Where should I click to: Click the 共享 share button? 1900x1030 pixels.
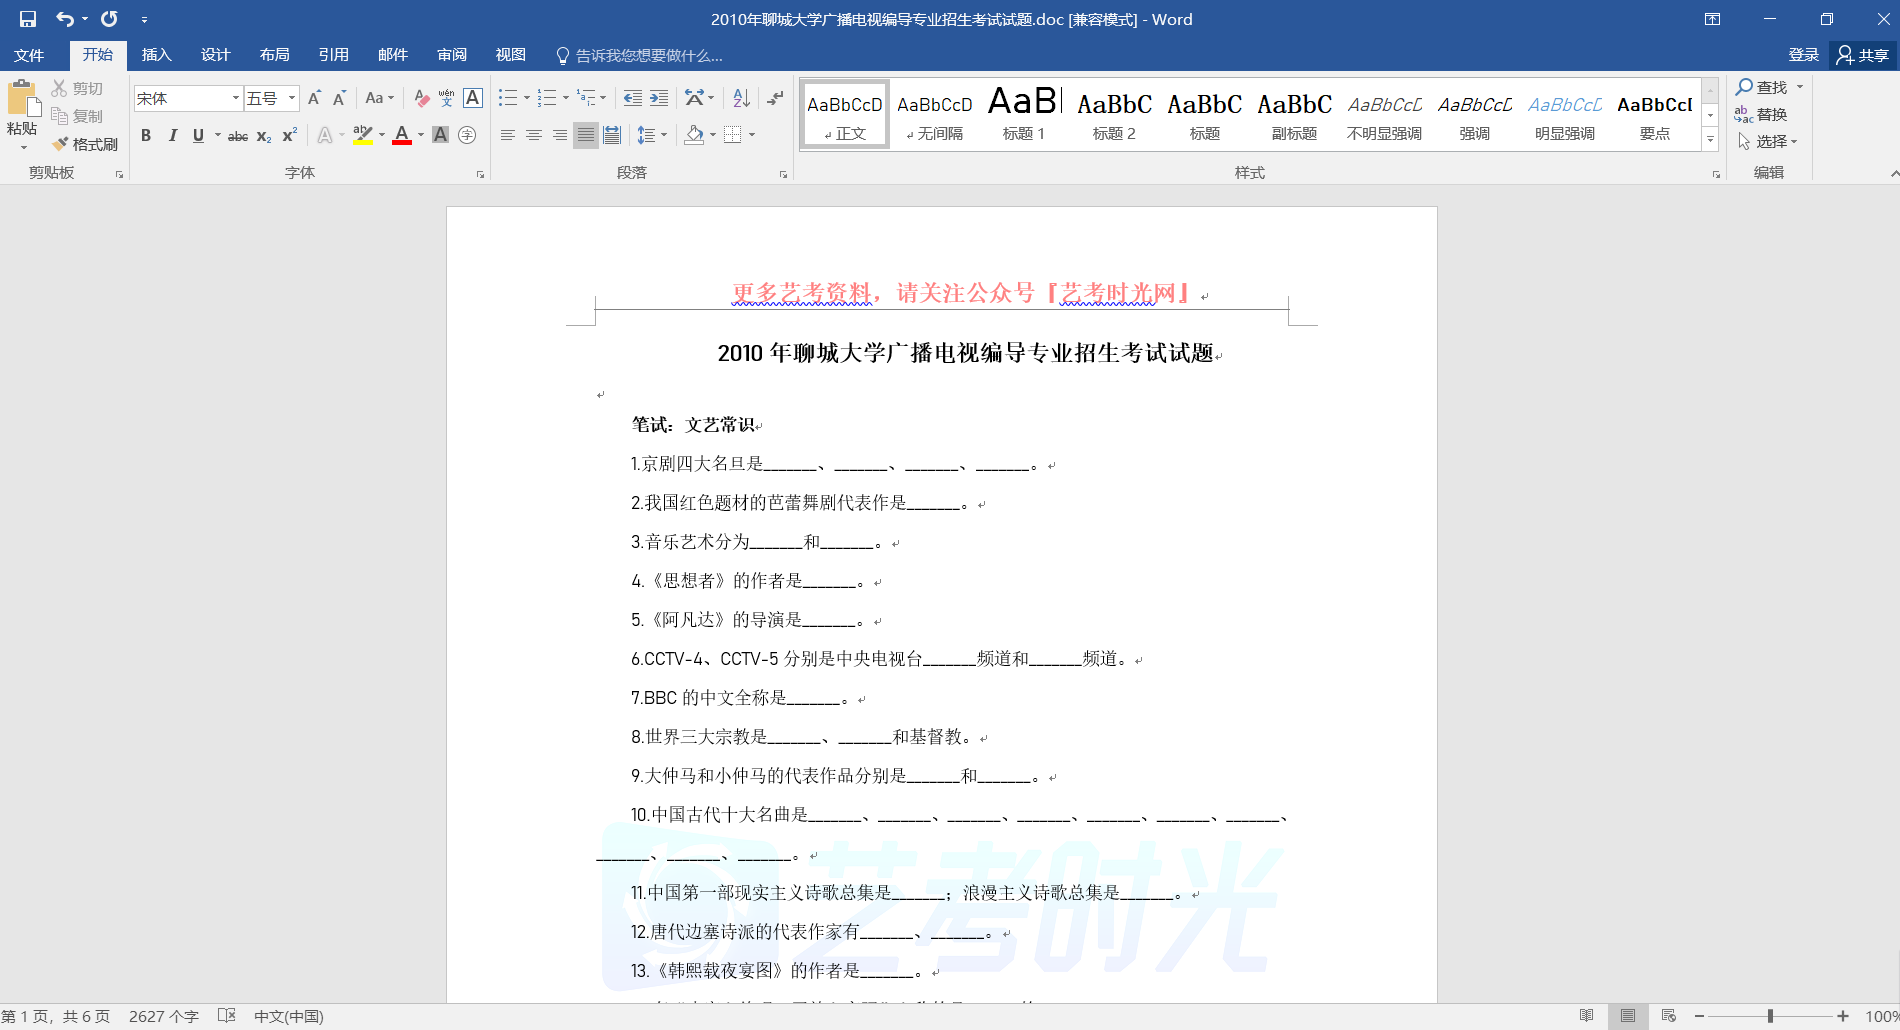click(1863, 55)
